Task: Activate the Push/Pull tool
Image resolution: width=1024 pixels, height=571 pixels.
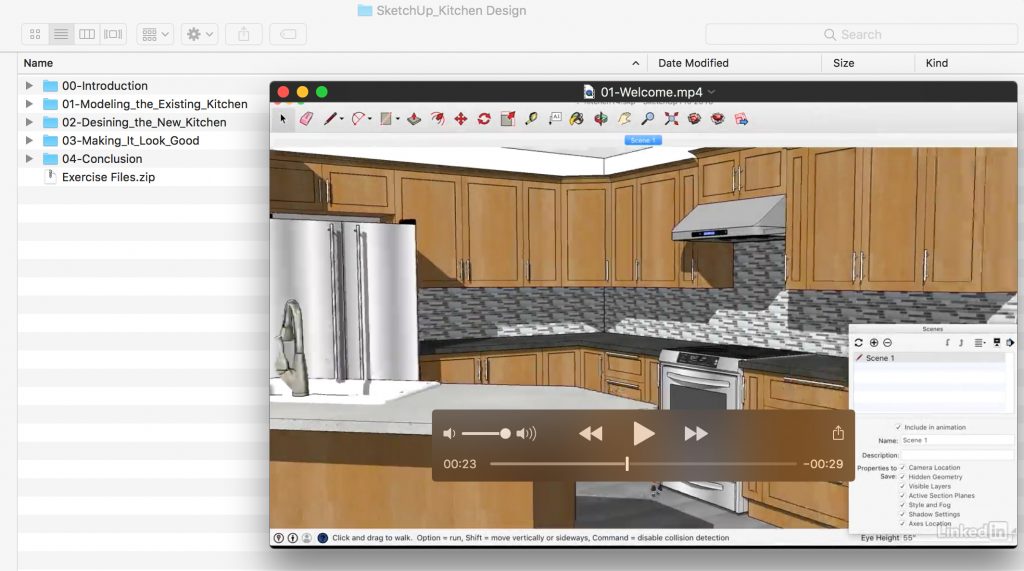Action: [413, 119]
